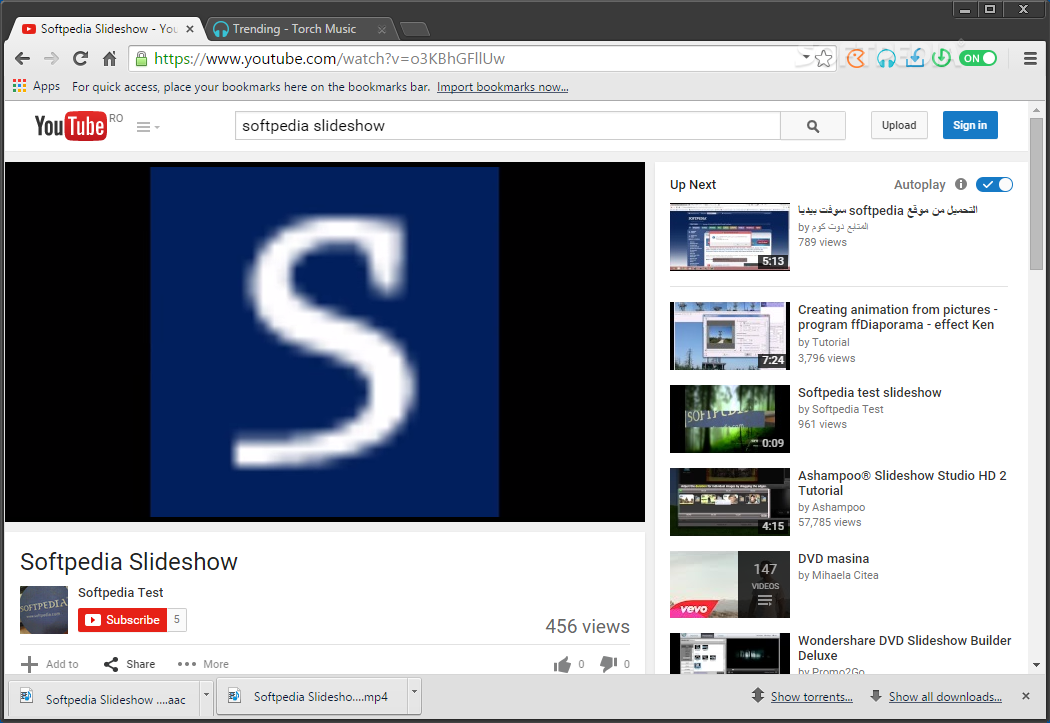The height and width of the screenshot is (723, 1050).
Task: Click the YouTube logo
Action: click(70, 126)
